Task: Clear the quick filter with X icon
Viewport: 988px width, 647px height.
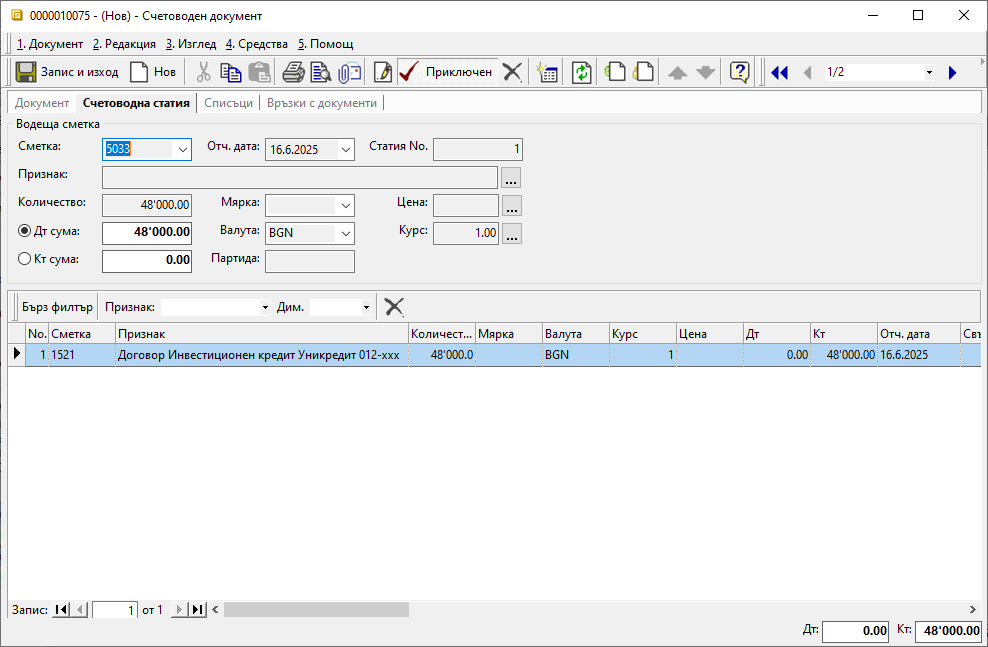Action: tap(394, 307)
